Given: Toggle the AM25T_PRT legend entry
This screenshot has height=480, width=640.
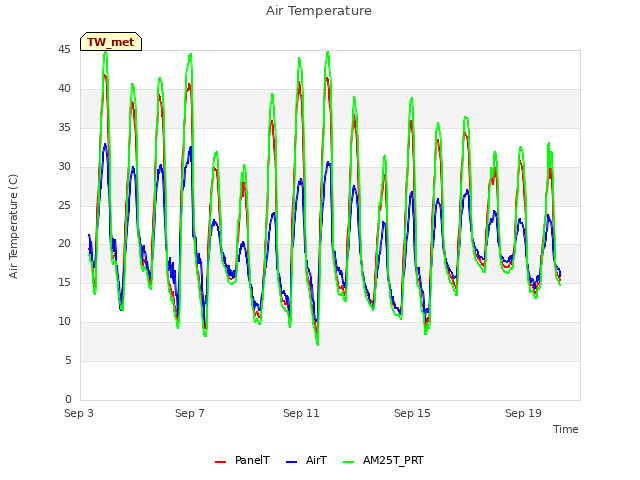Looking at the screenshot, I should click(x=383, y=460).
